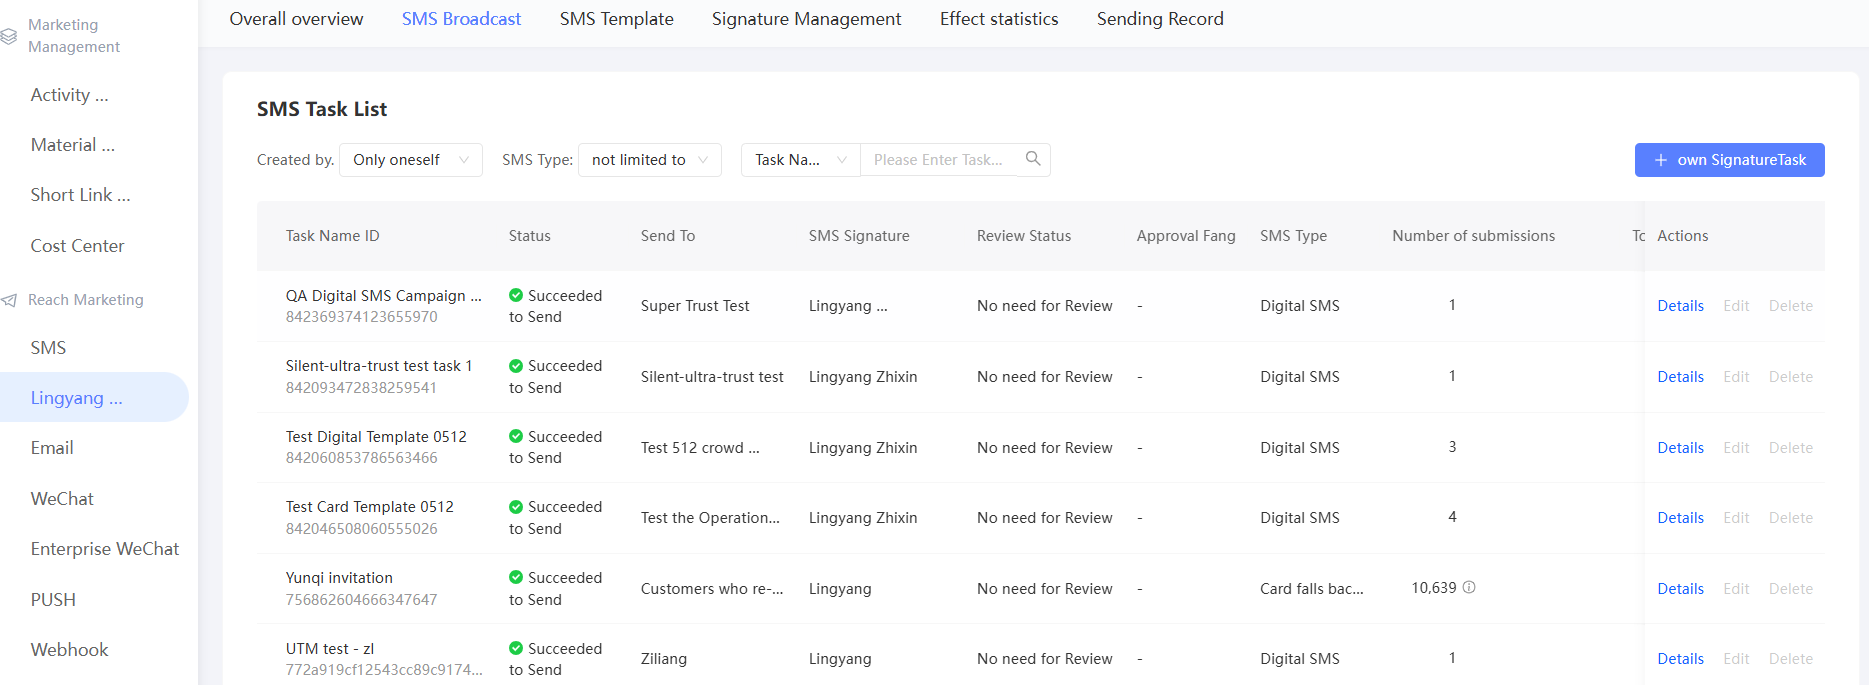Select SMS in the sidebar
This screenshot has height=685, width=1869.
[48, 348]
